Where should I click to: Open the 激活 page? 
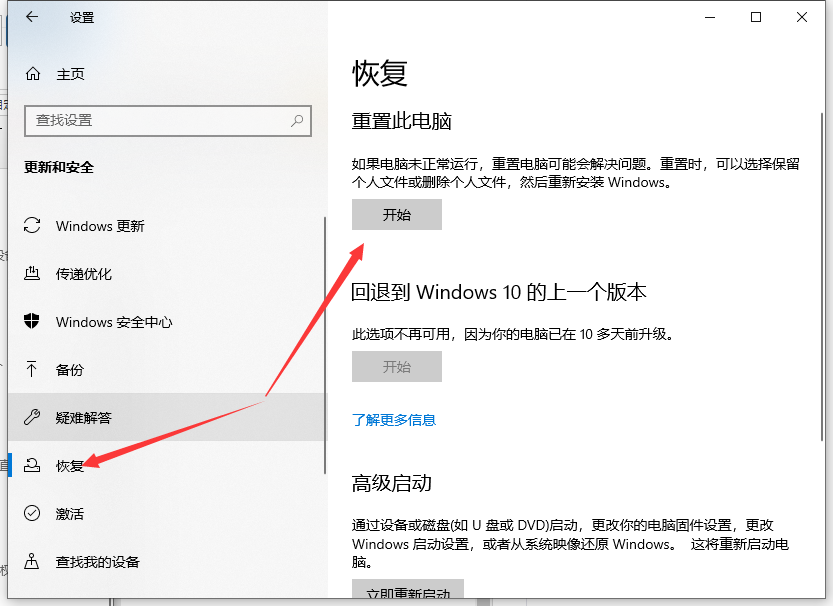click(x=166, y=514)
